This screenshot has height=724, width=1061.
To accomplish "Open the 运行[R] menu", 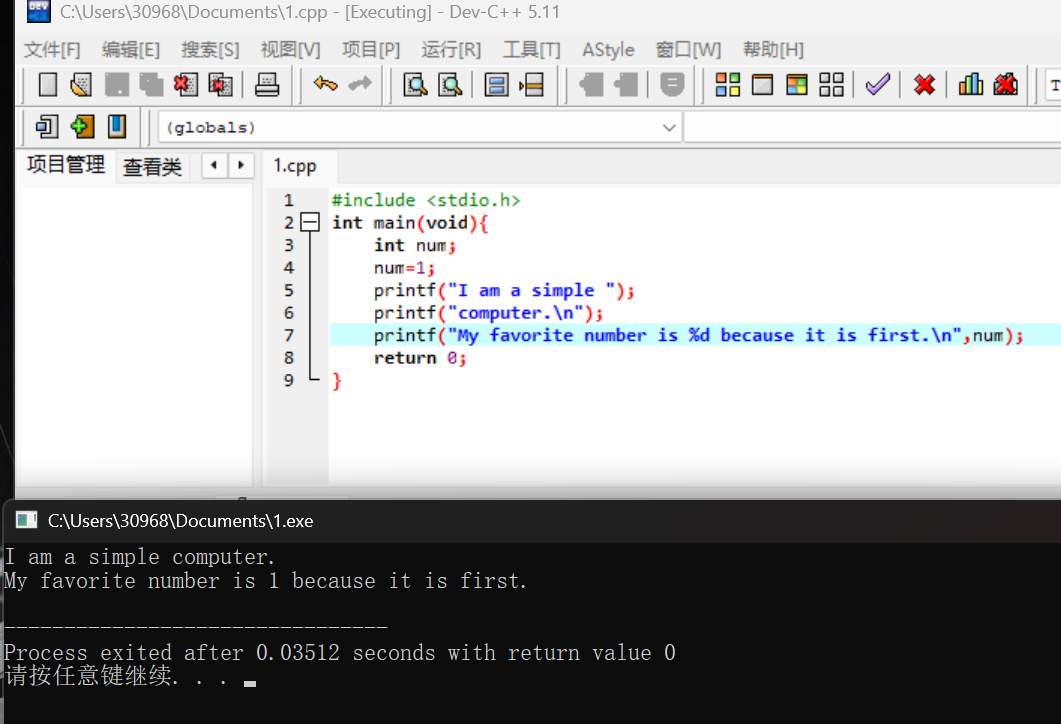I will tap(451, 50).
